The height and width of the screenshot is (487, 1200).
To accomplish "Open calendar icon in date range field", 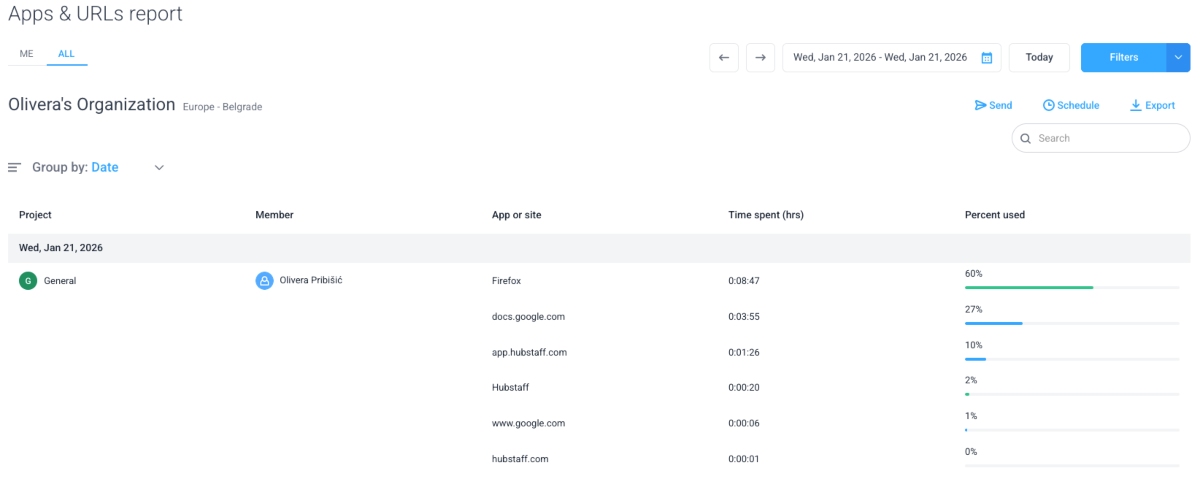I will (986, 58).
